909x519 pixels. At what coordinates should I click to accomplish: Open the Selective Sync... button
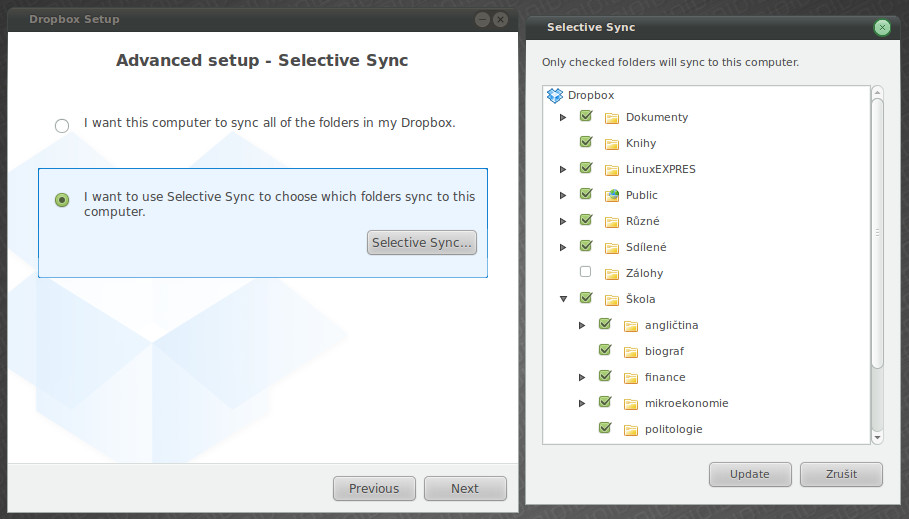tap(421, 243)
